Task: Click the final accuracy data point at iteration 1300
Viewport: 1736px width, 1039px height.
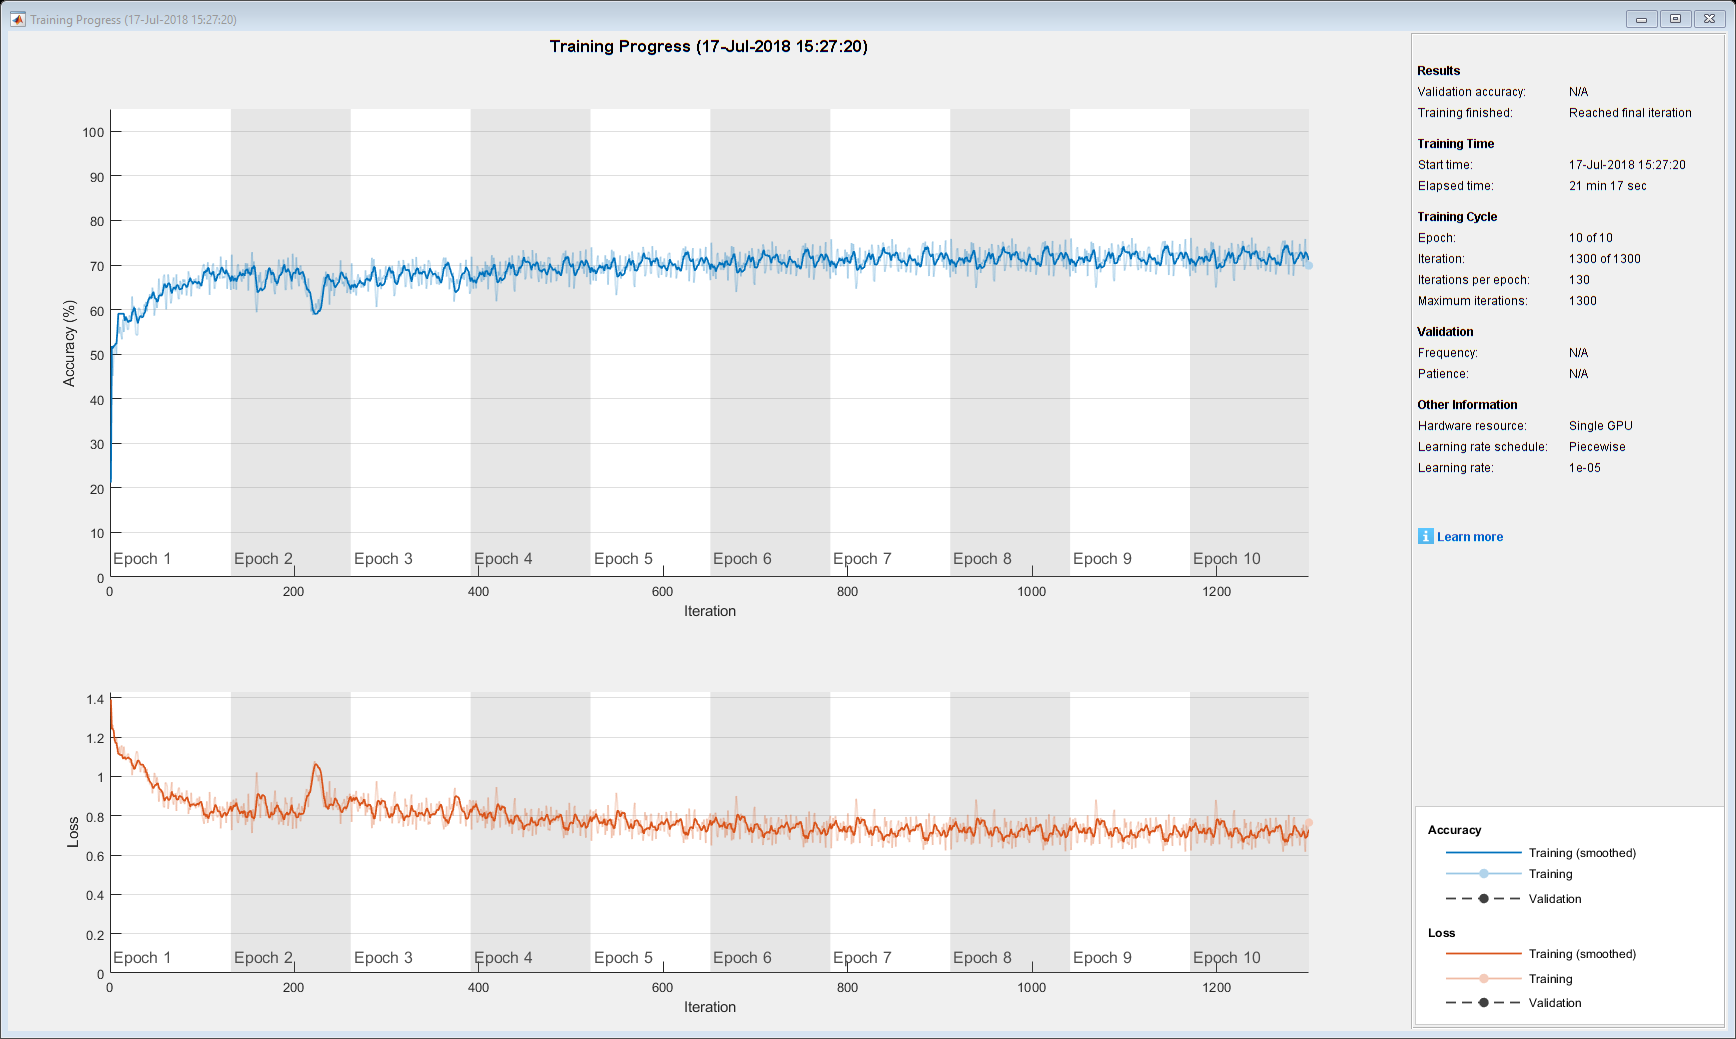Action: point(1308,265)
